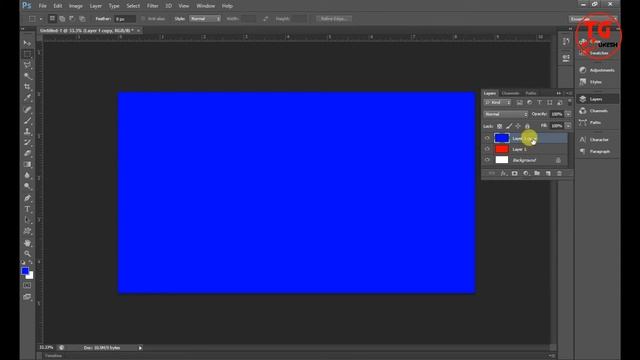Hide the Background layer
Screen dimensions: 640x360
pyautogui.click(x=487, y=160)
